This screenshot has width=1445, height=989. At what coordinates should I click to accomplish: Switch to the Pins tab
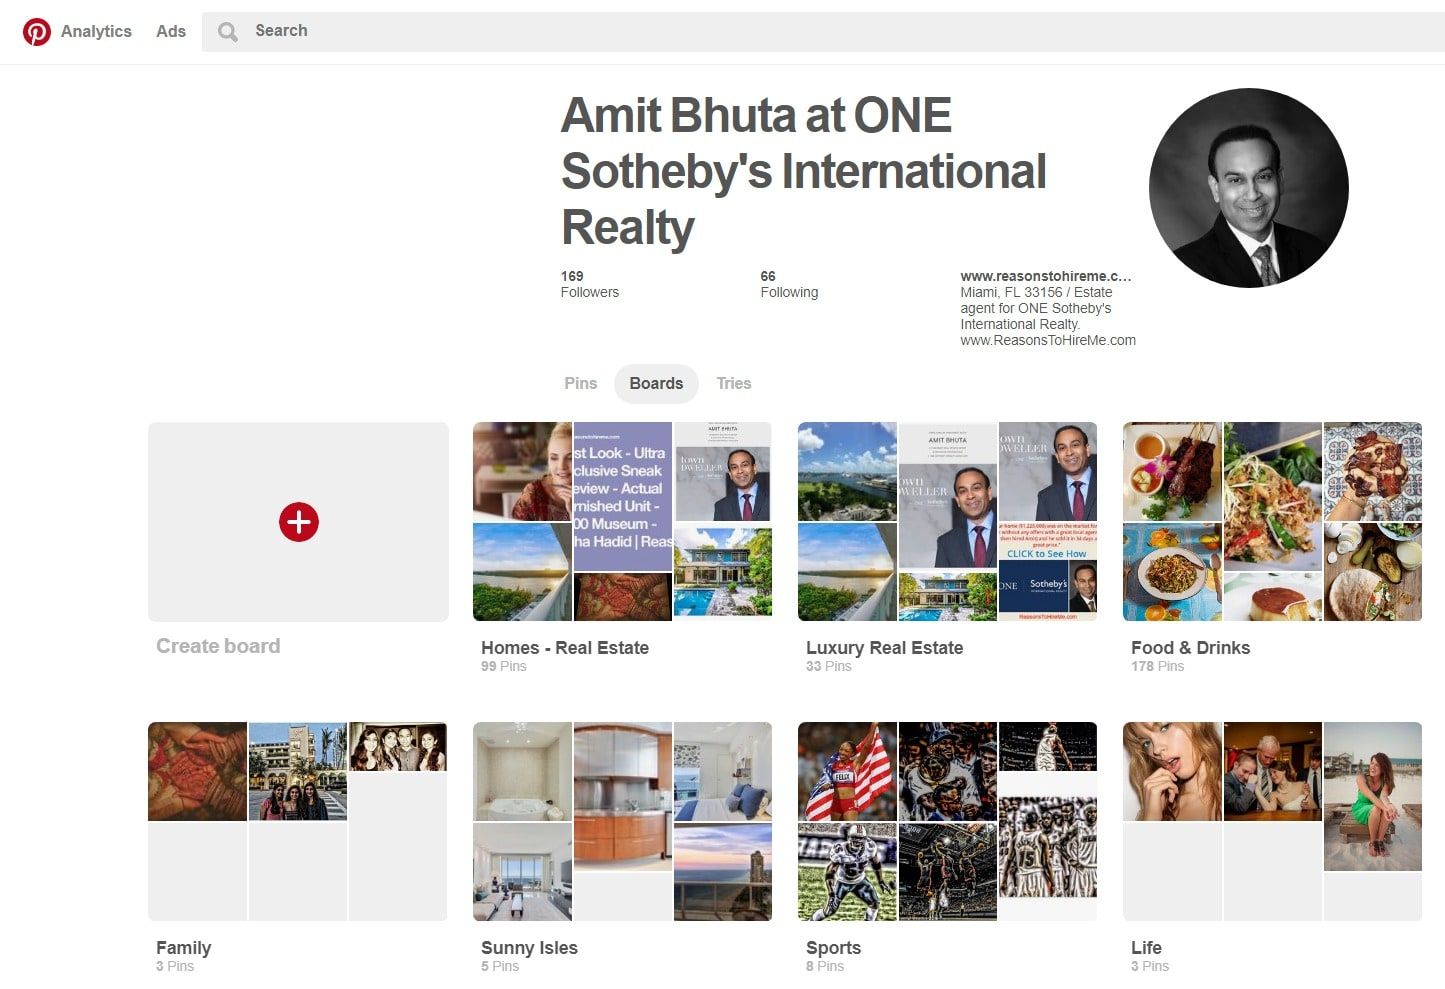tap(580, 383)
